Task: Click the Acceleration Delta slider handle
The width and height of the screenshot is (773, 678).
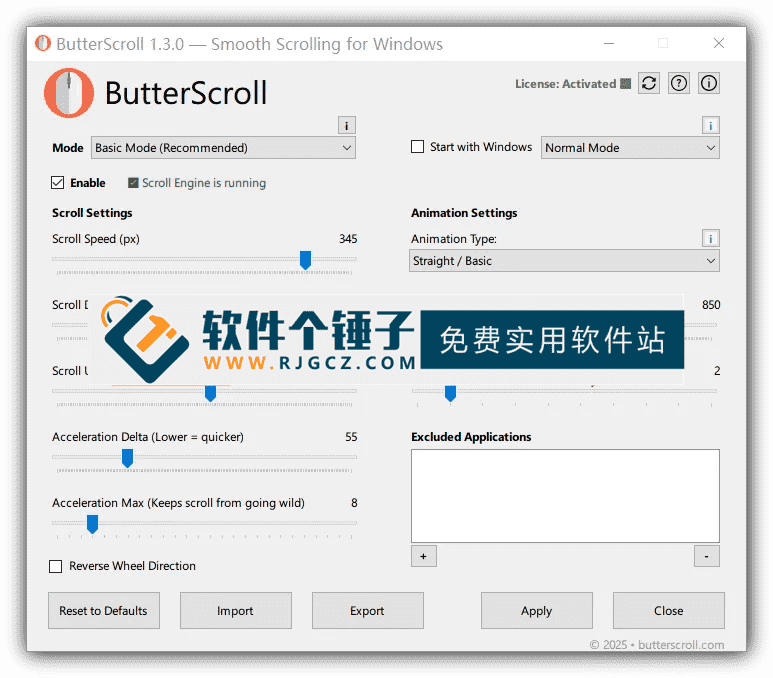Action: pos(127,458)
